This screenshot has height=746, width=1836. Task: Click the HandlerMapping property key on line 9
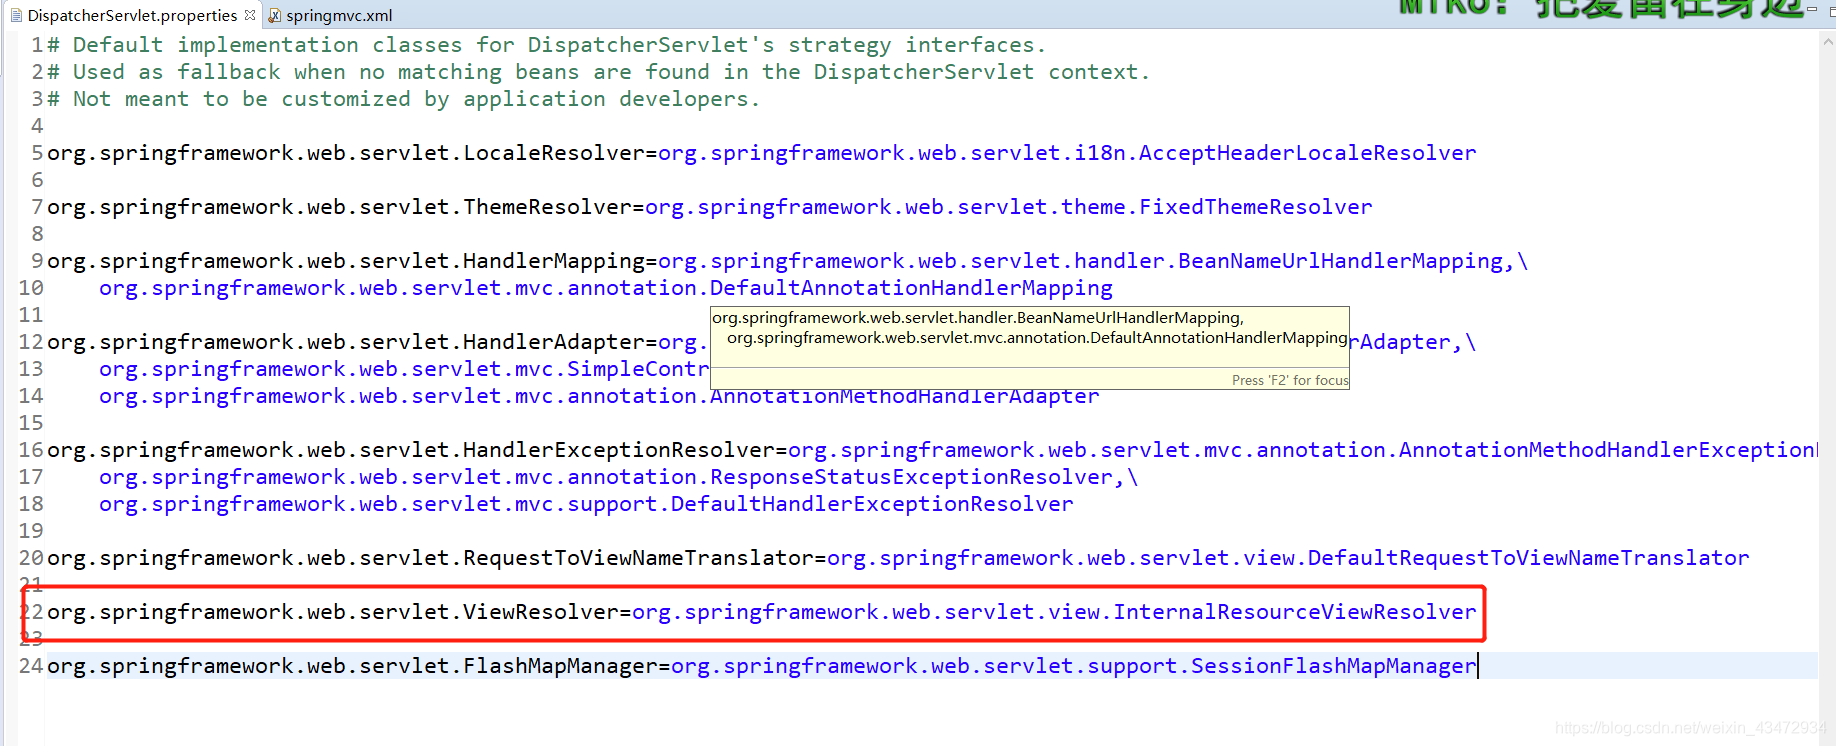[345, 261]
